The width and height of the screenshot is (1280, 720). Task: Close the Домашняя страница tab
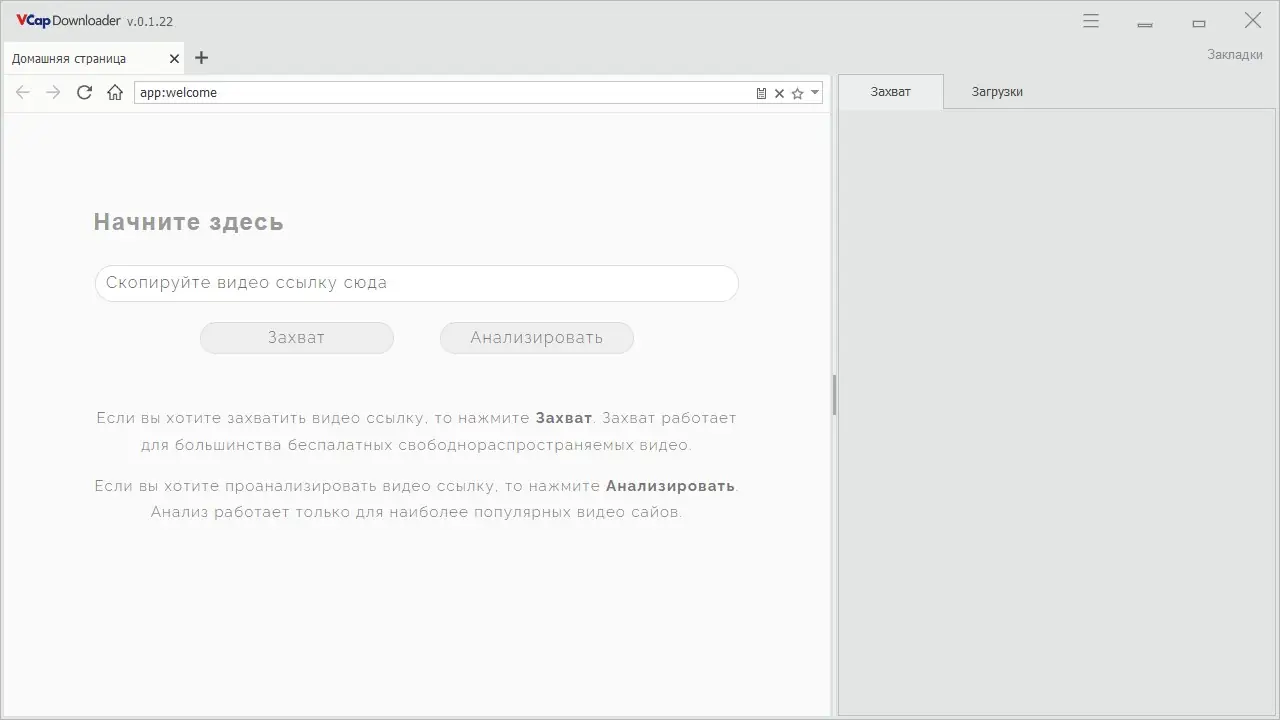coord(173,58)
